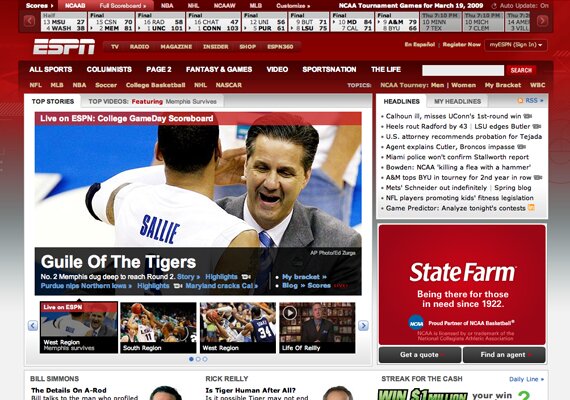Click the search input field

click(463, 70)
